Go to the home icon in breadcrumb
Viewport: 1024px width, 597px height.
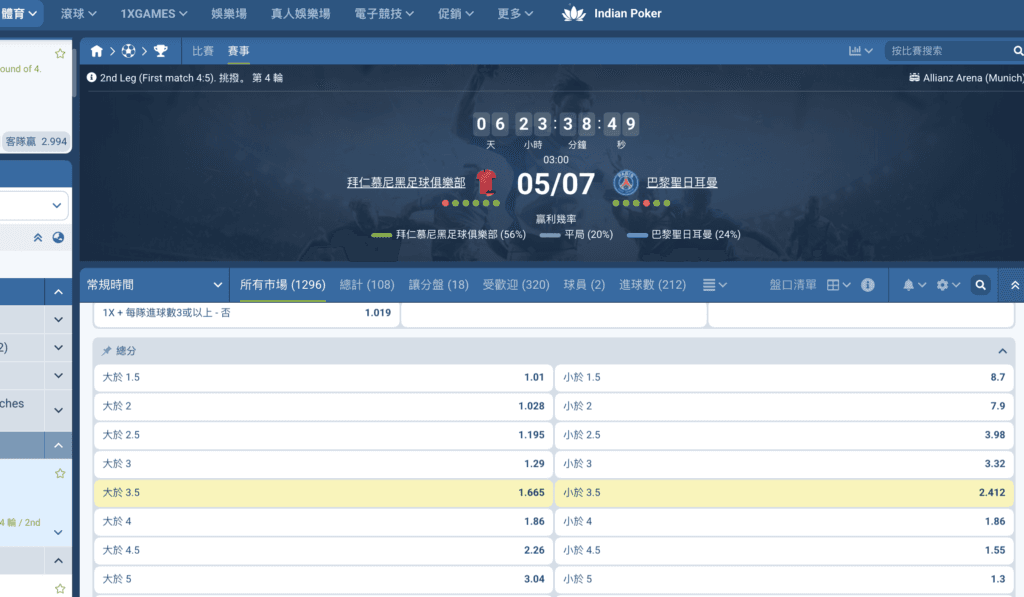pos(97,51)
